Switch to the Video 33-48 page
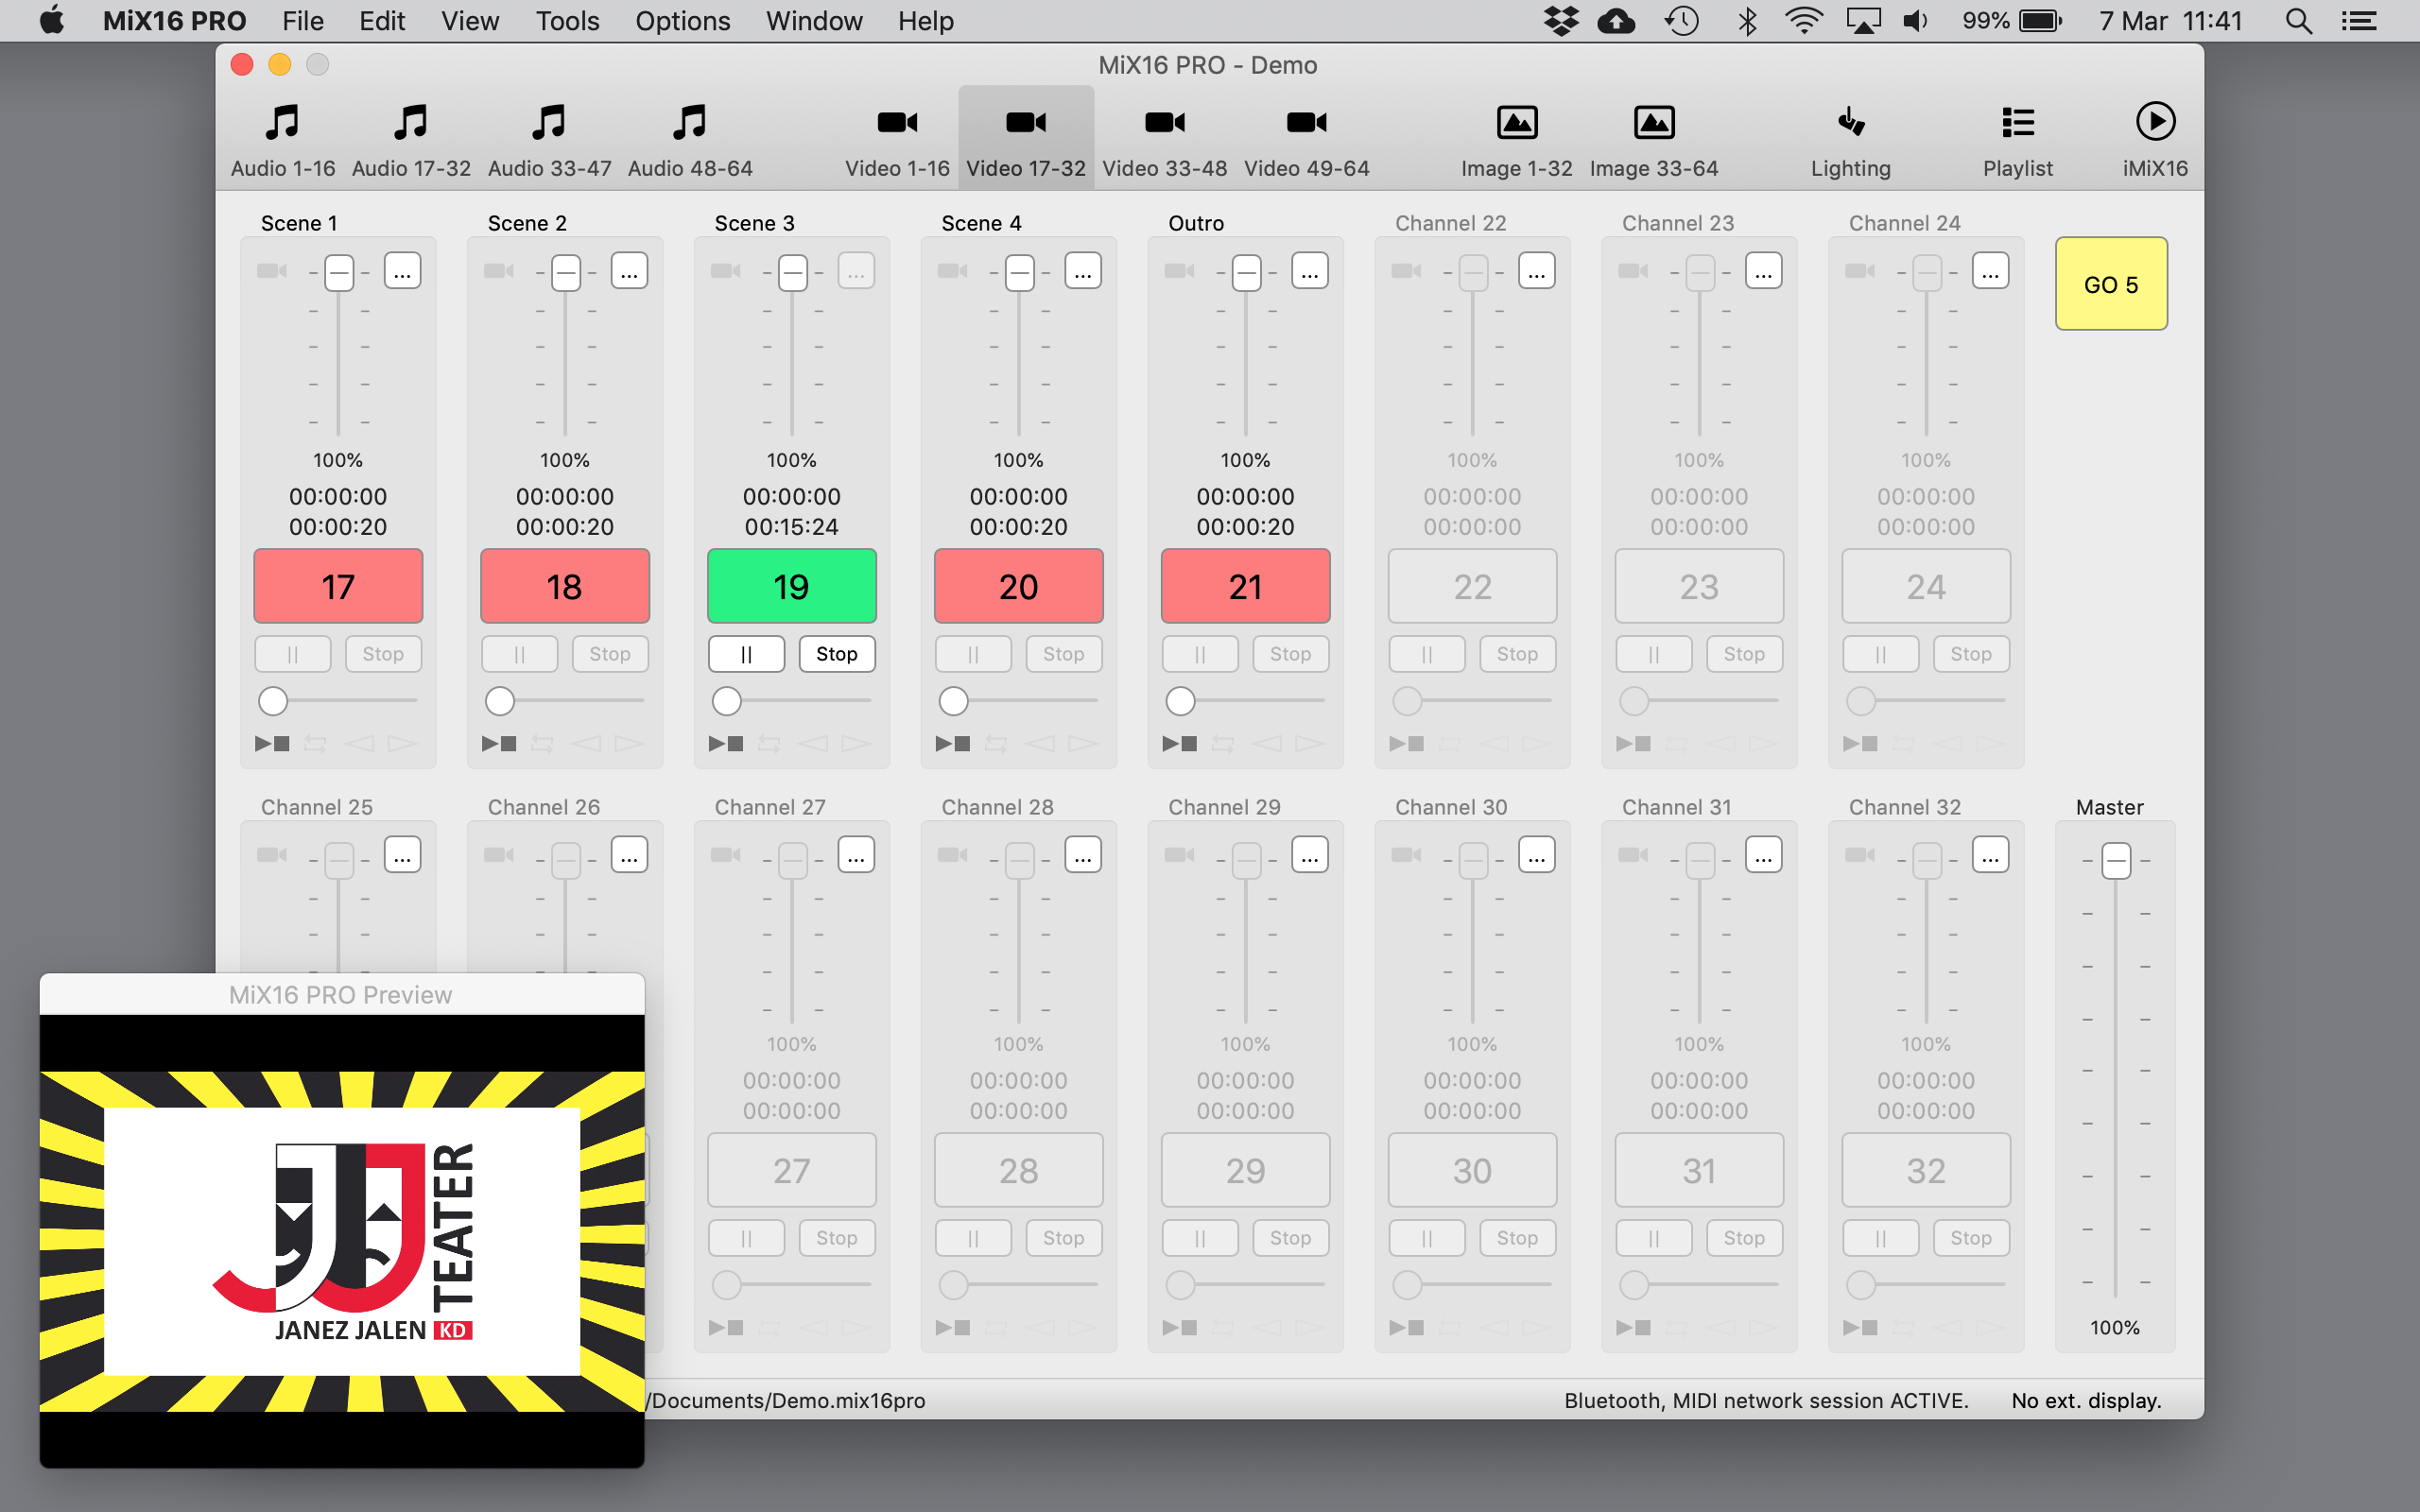 [x=1164, y=139]
